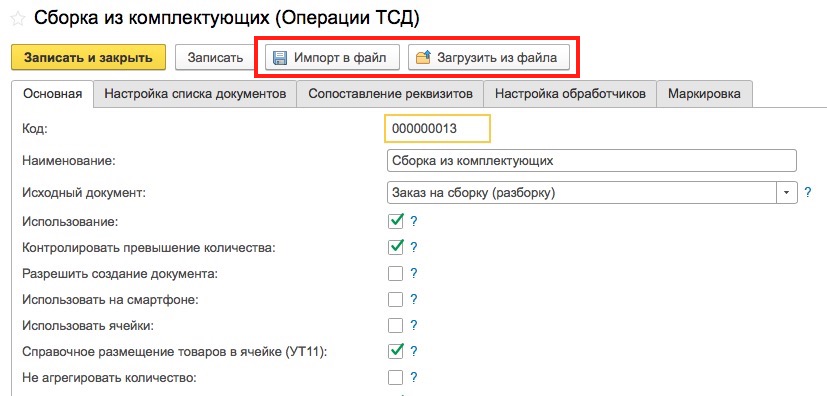Click the Записать button

(215, 57)
